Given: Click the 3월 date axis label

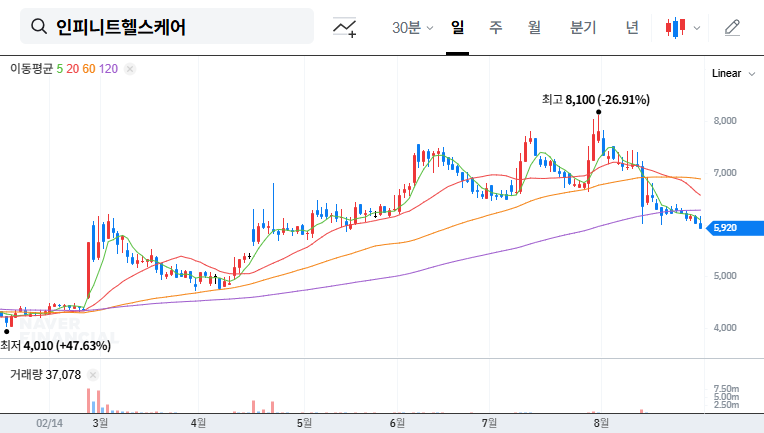Looking at the screenshot, I should (x=100, y=423).
